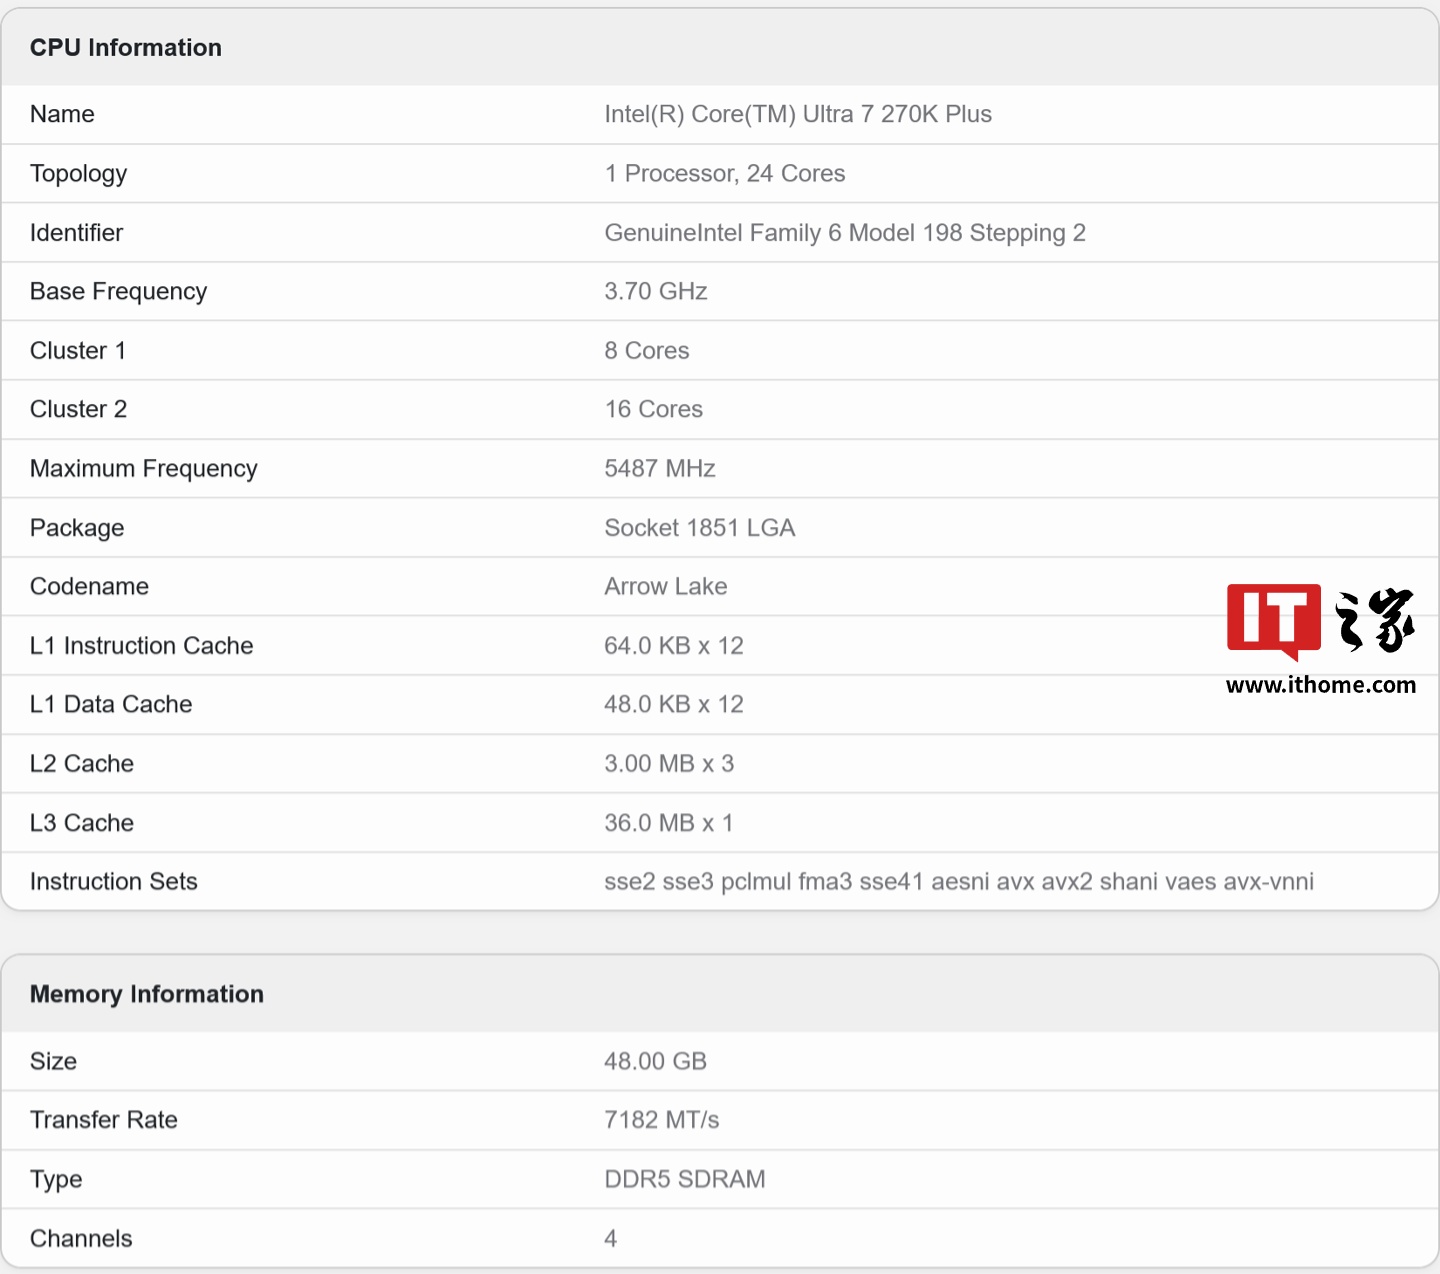
Task: Click the memory 'Size' row label
Action: point(53,1061)
